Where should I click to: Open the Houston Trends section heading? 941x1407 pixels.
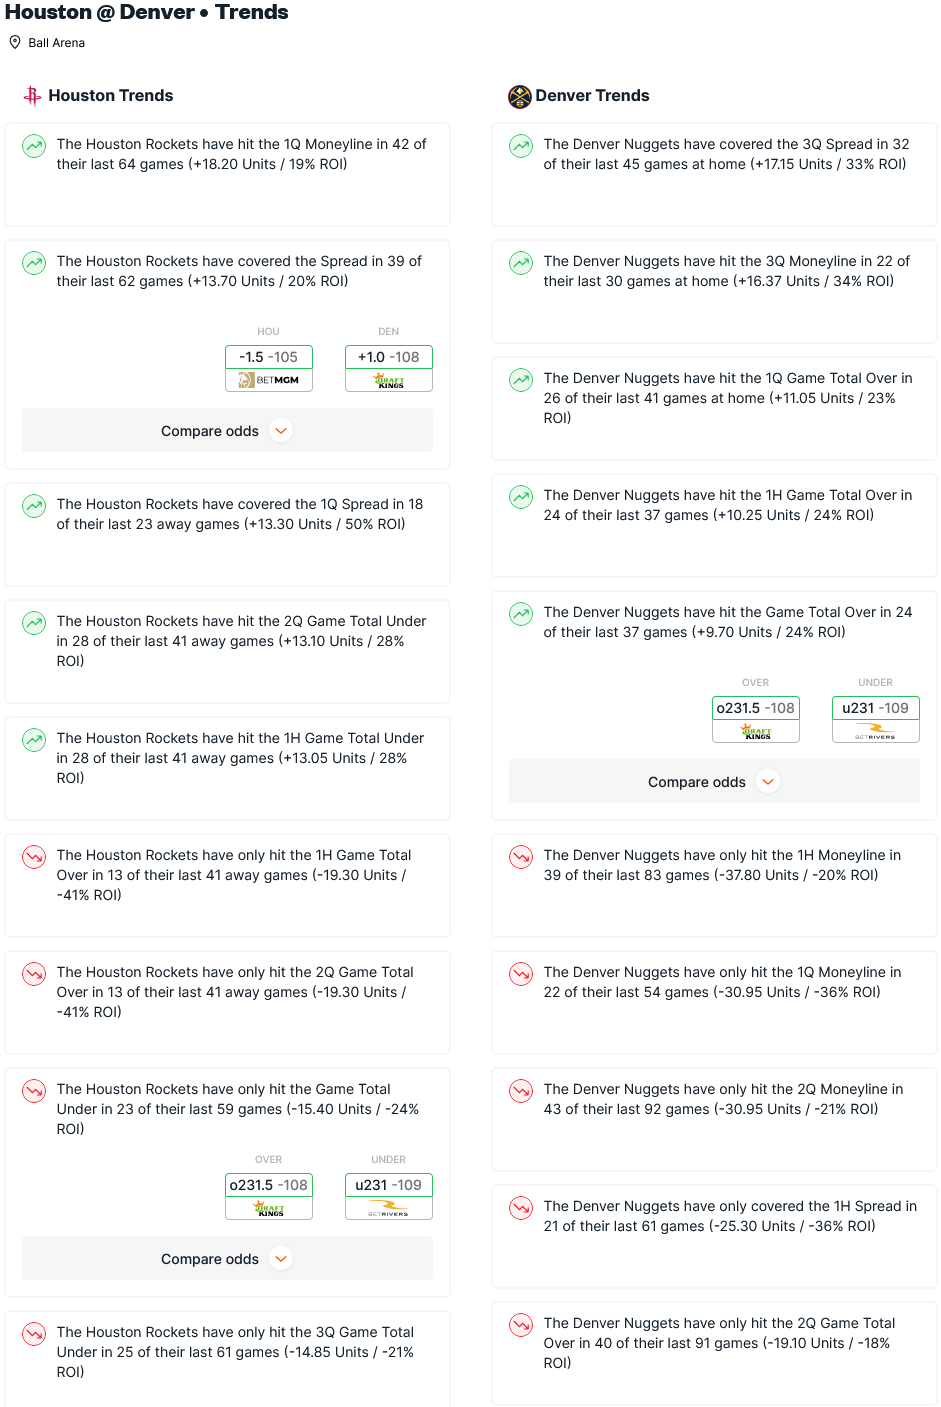pyautogui.click(x=111, y=96)
